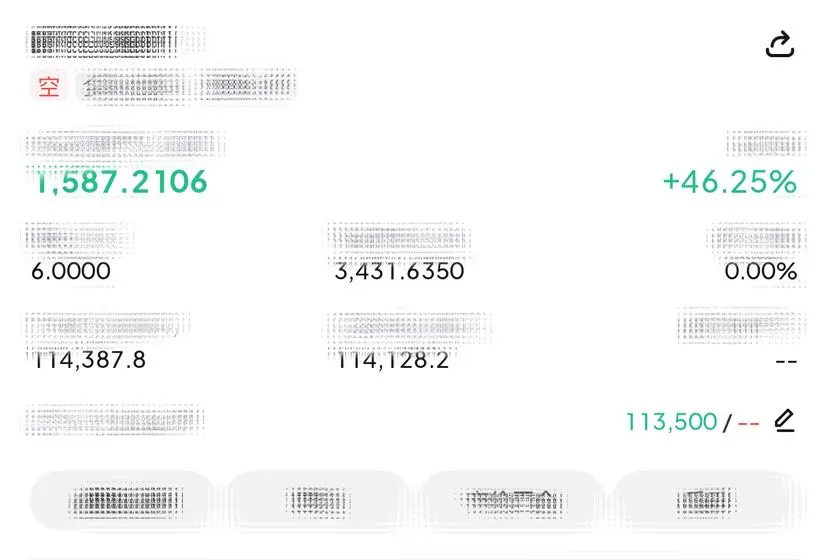Edit take-profit price using the pencil icon
The image size is (829, 560).
[785, 420]
